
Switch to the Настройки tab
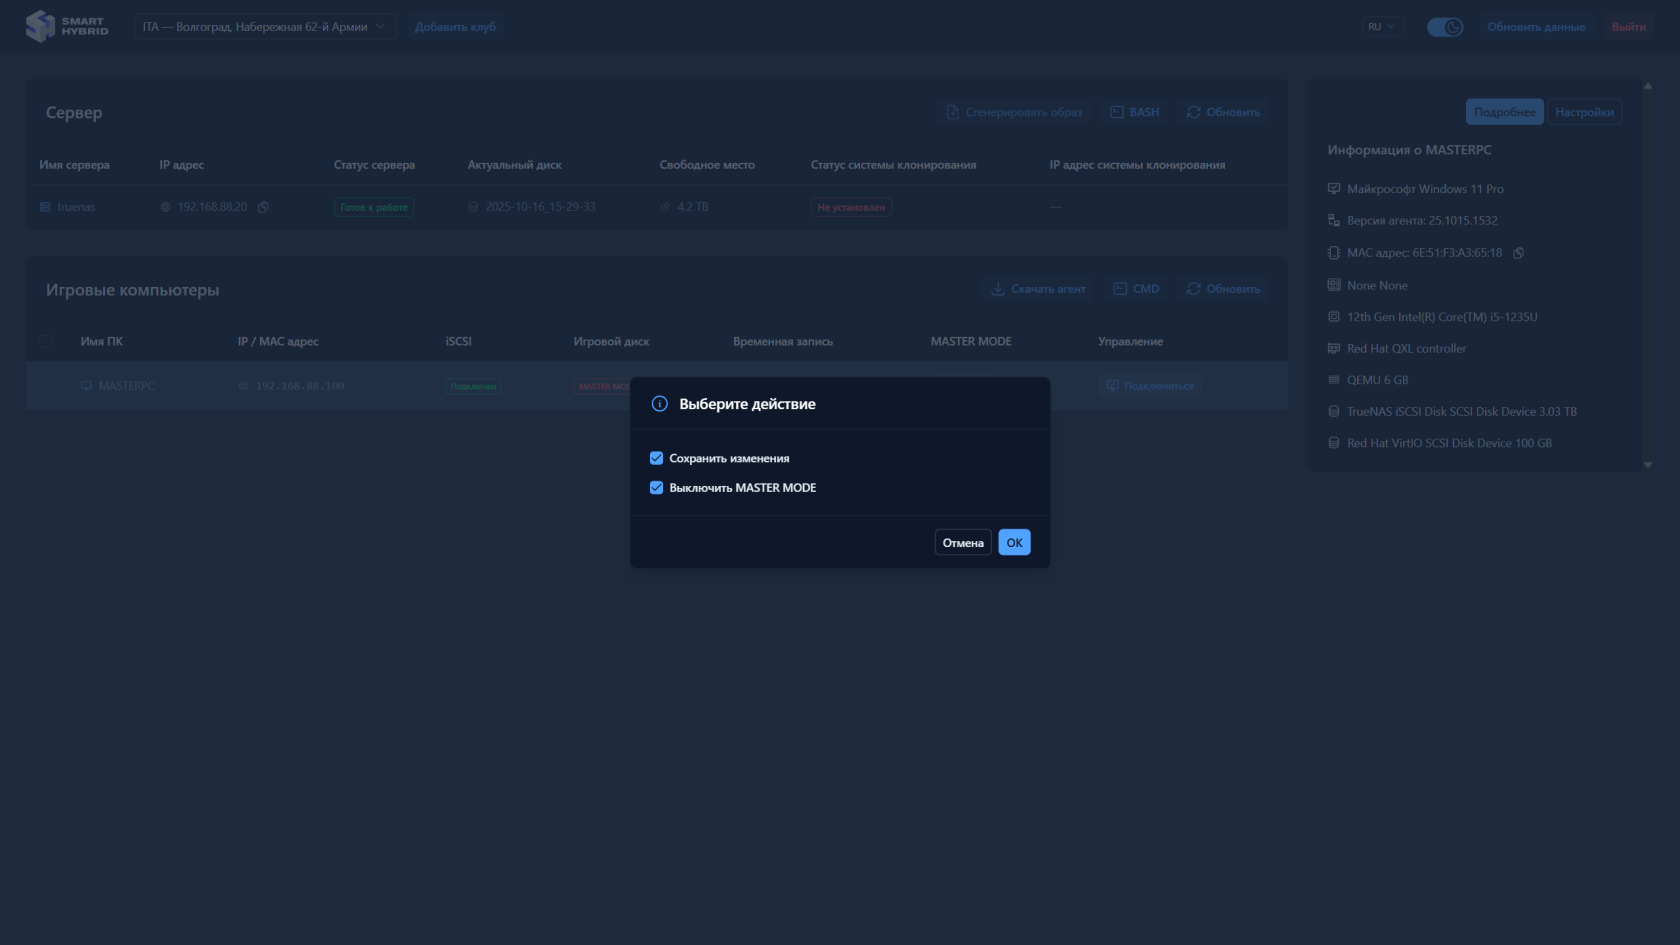(x=1584, y=112)
